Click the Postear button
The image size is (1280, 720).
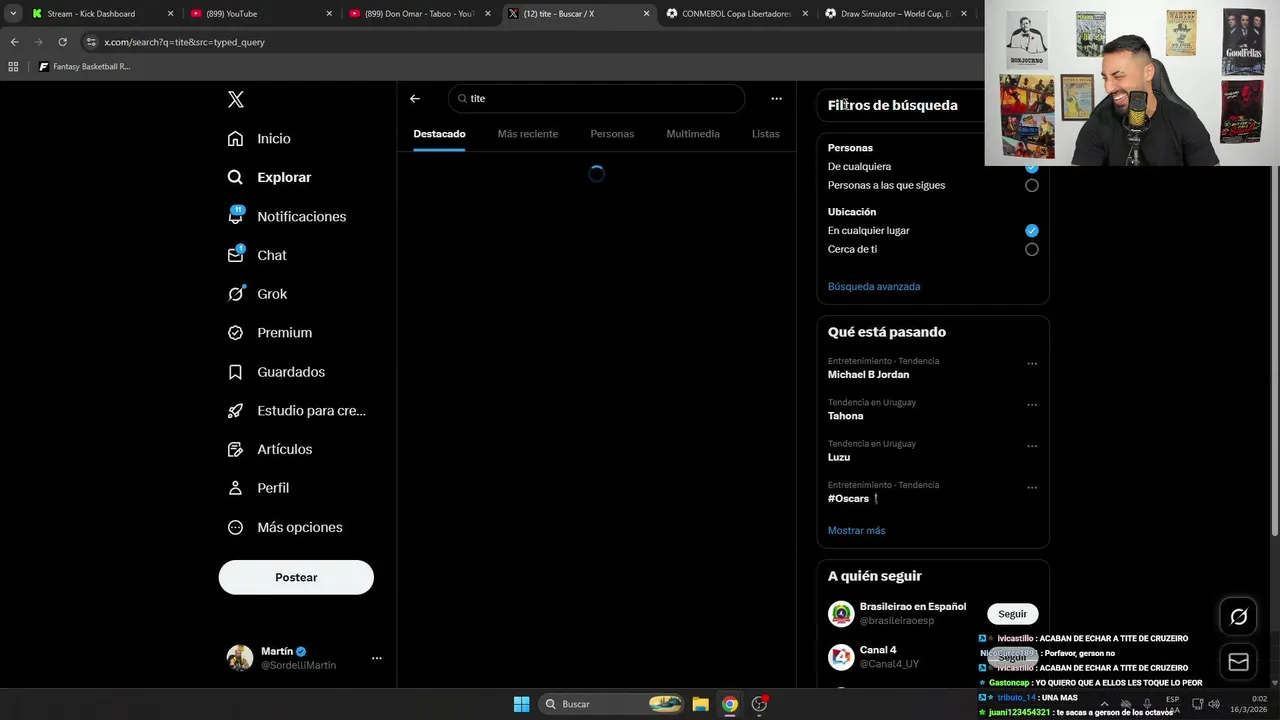point(296,577)
